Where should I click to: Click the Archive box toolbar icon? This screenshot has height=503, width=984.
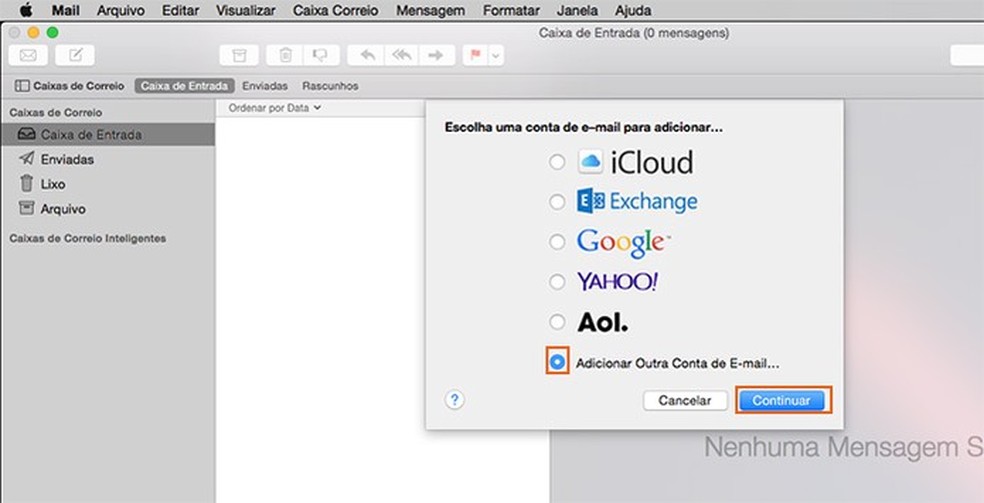(x=239, y=55)
